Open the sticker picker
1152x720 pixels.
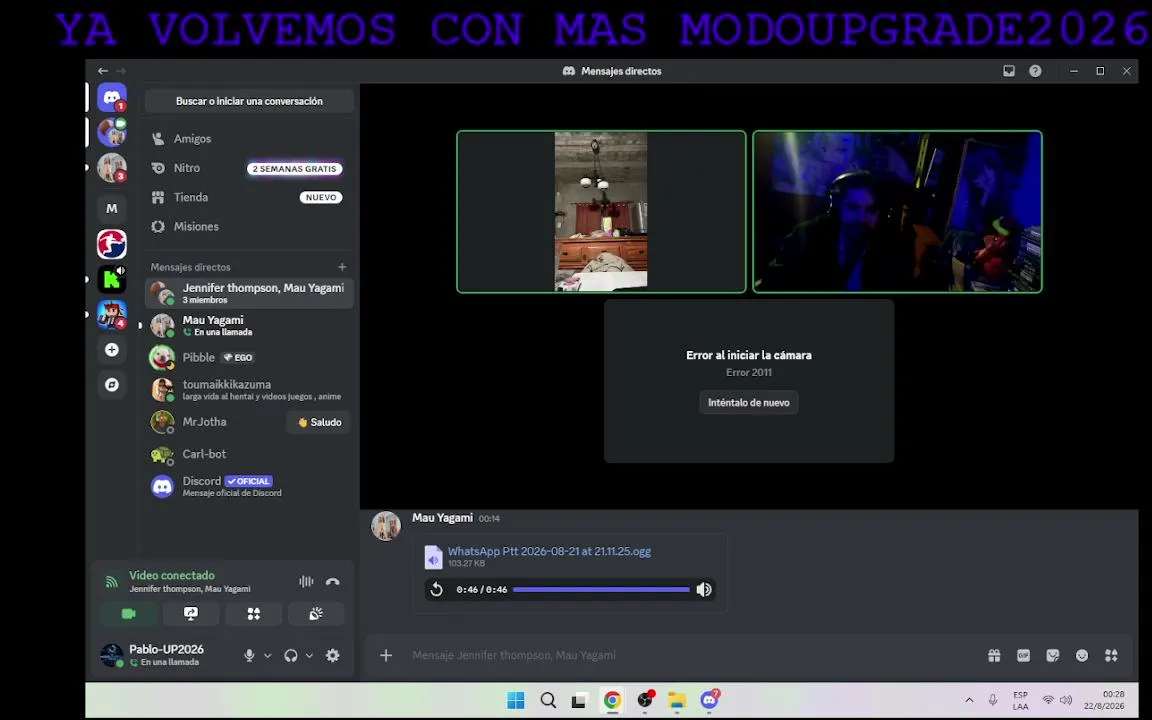pyautogui.click(x=1053, y=655)
